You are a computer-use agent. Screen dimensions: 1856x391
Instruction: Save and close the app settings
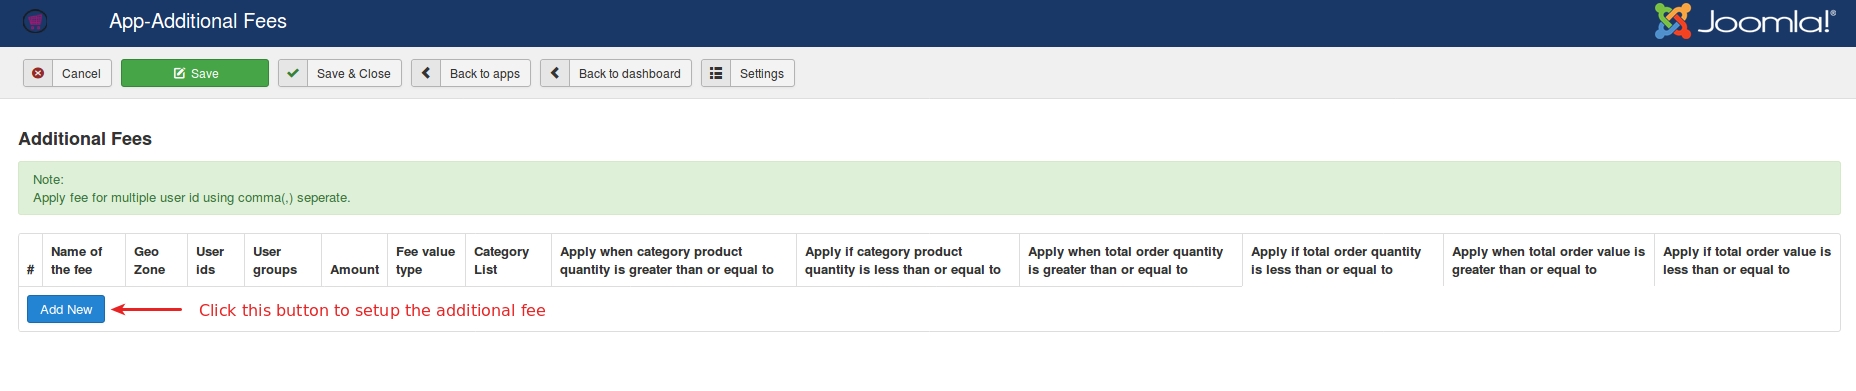click(x=340, y=73)
